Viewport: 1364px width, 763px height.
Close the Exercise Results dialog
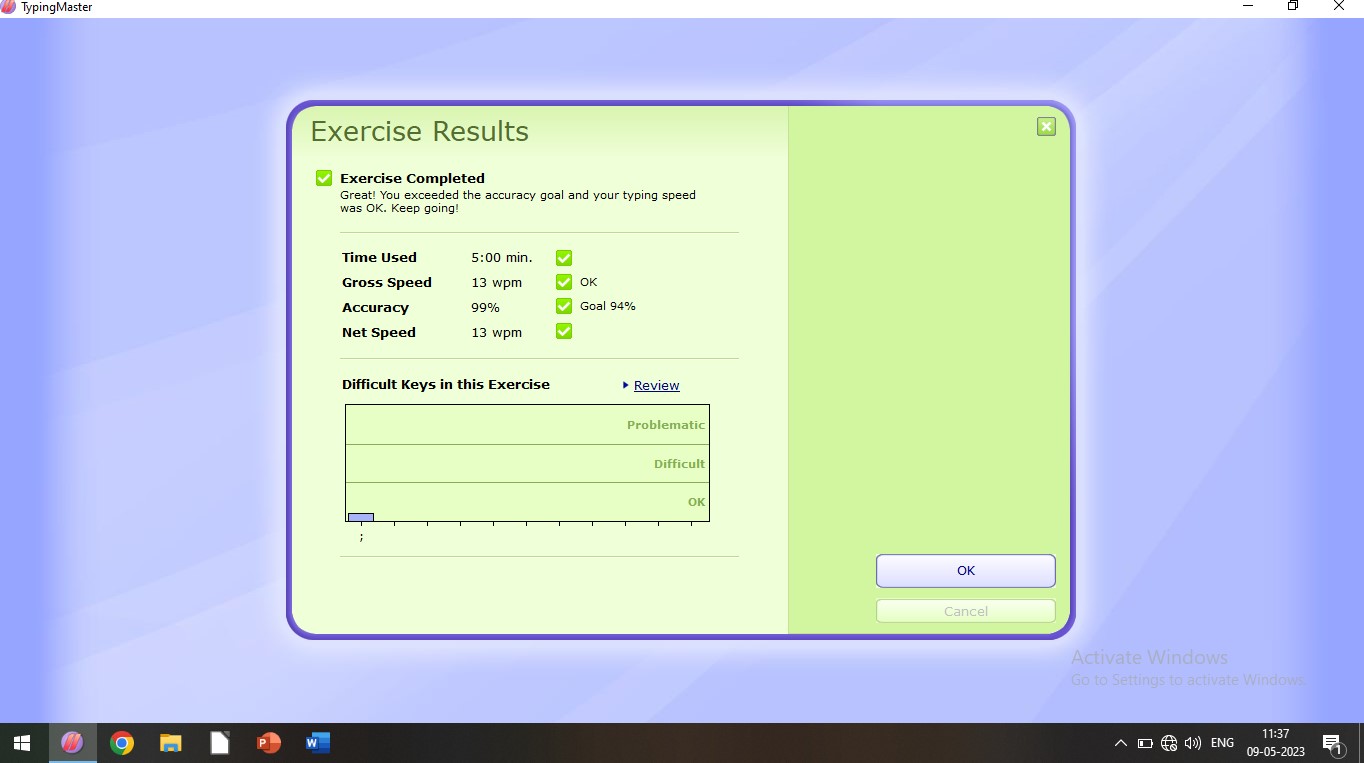point(1046,126)
